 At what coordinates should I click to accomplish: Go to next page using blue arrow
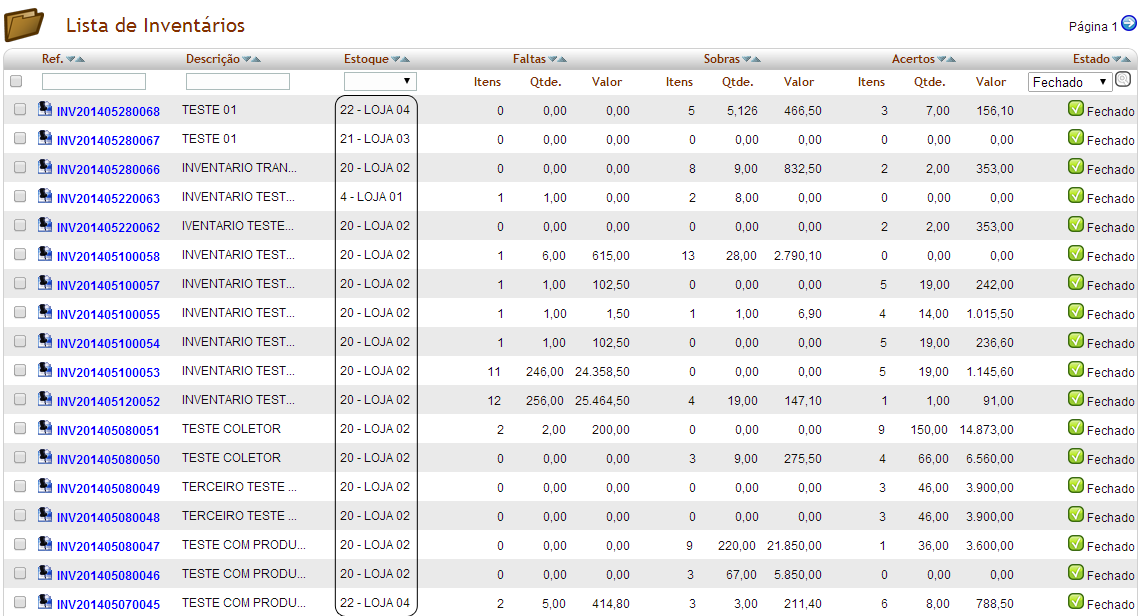click(x=1129, y=25)
